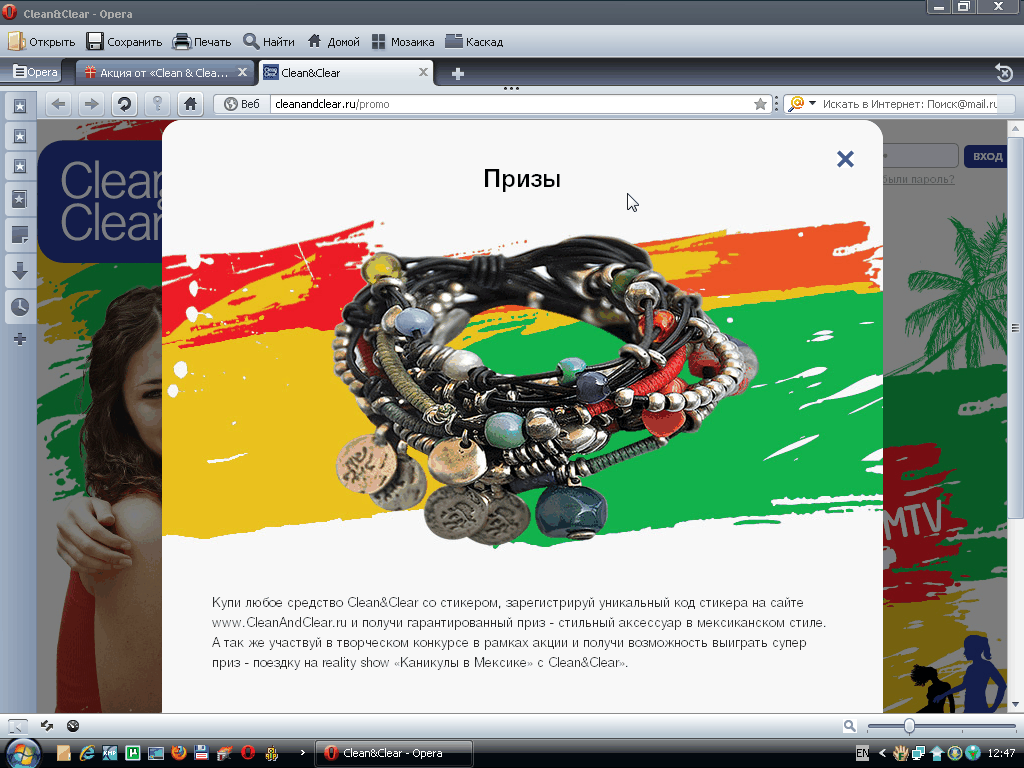Go back with the left arrow
Screen dimensions: 1024x768
(59, 104)
